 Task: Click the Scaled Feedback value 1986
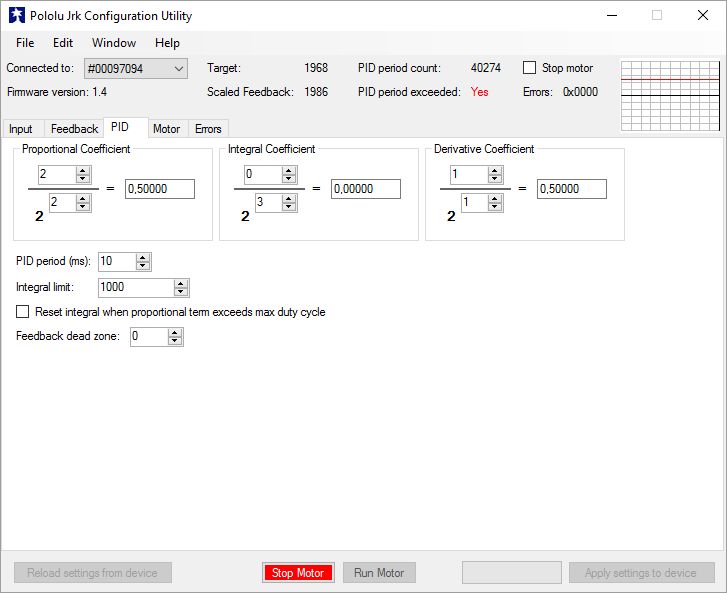(316, 92)
